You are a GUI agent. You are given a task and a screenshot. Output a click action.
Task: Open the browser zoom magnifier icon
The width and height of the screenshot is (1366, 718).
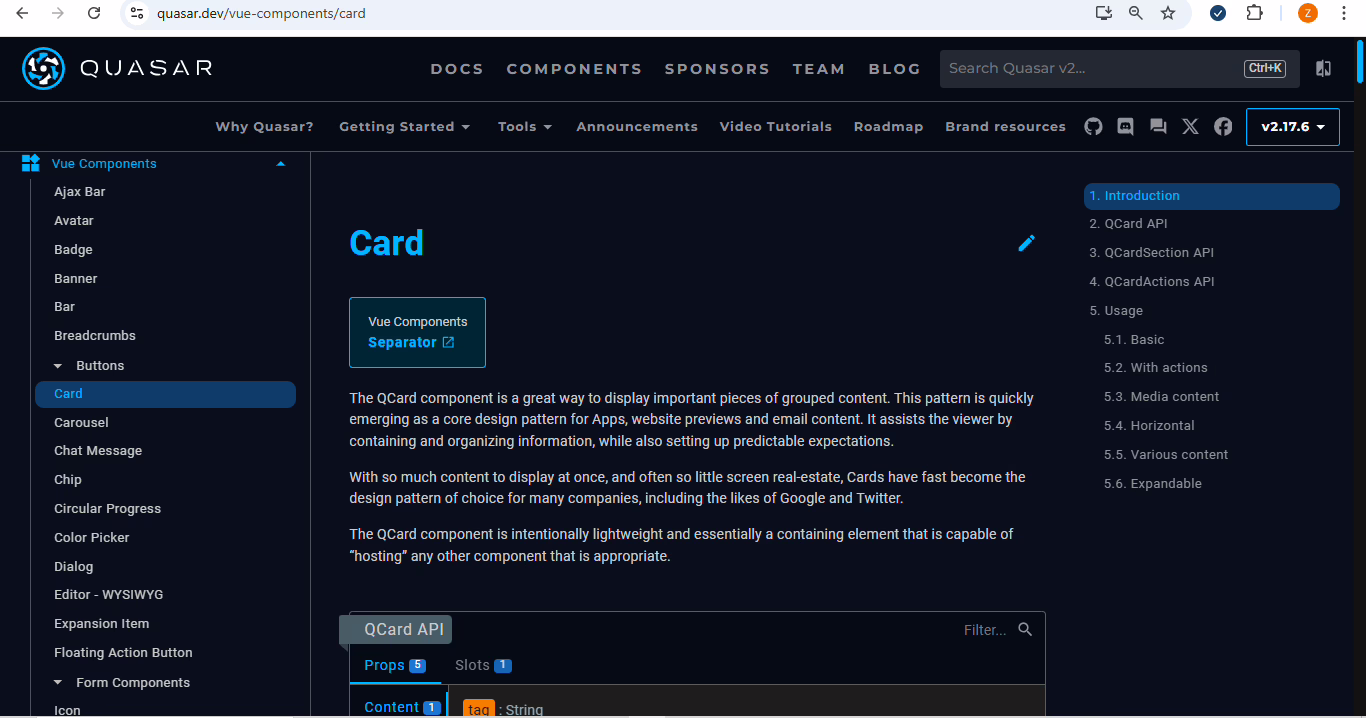pyautogui.click(x=1136, y=13)
